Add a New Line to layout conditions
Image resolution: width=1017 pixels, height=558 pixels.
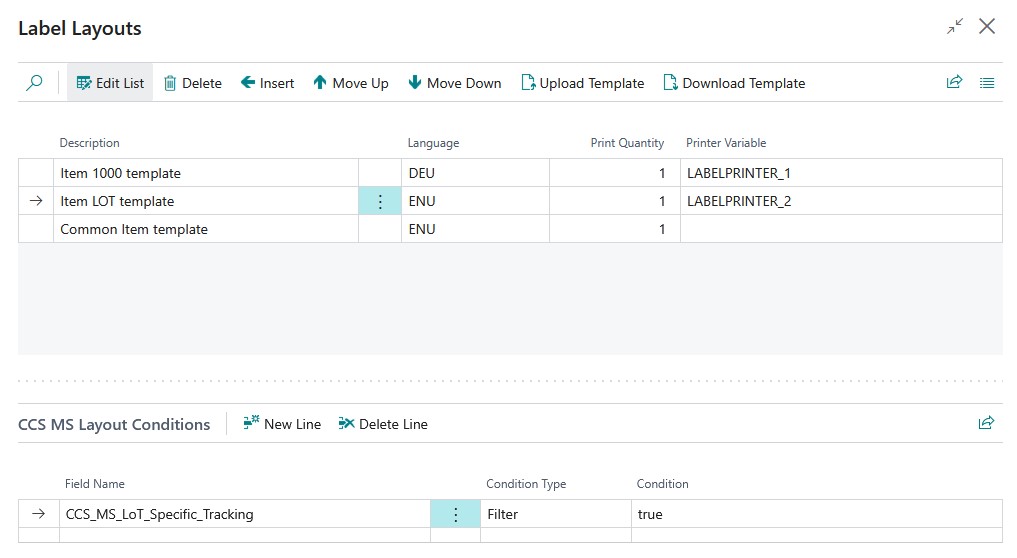coord(282,424)
